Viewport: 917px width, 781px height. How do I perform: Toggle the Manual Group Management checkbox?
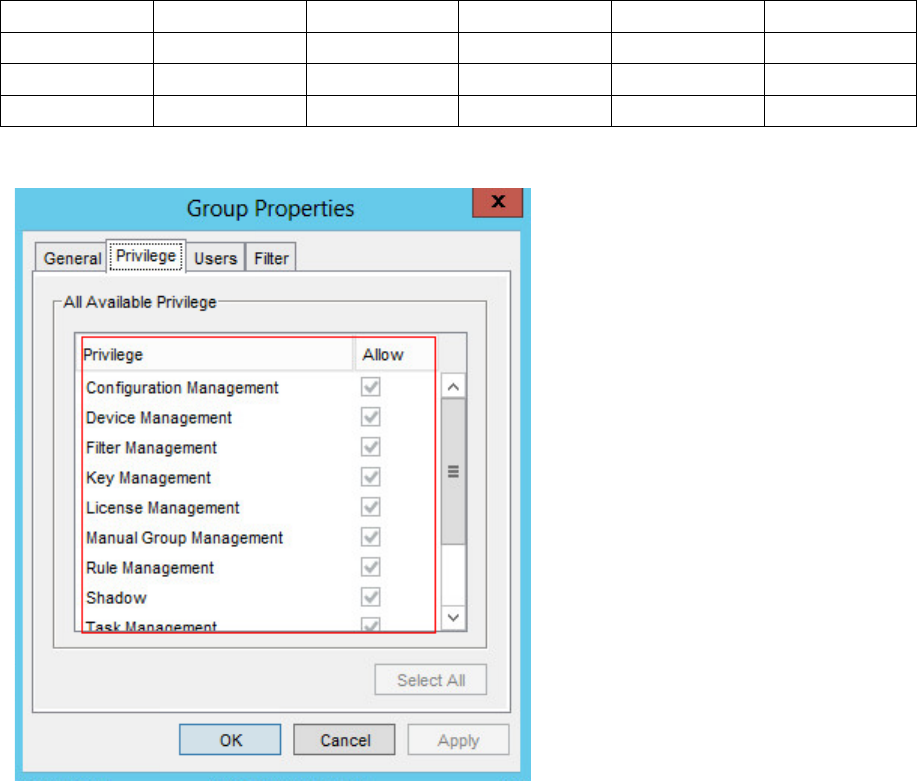coord(371,538)
